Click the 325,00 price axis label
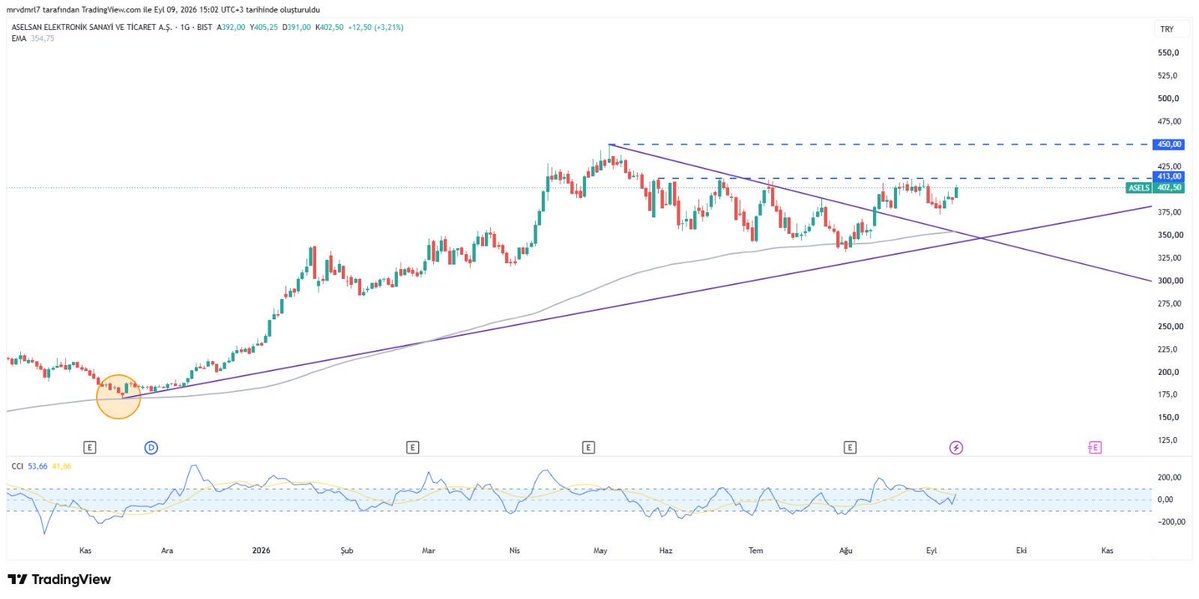The image size is (1199, 599). point(1171,259)
